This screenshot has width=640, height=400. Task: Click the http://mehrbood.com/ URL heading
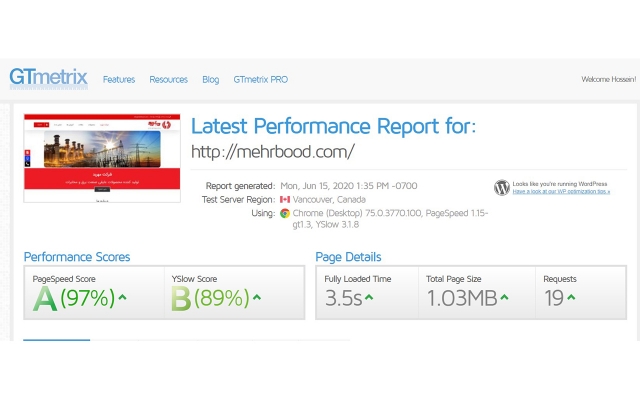tap(273, 152)
